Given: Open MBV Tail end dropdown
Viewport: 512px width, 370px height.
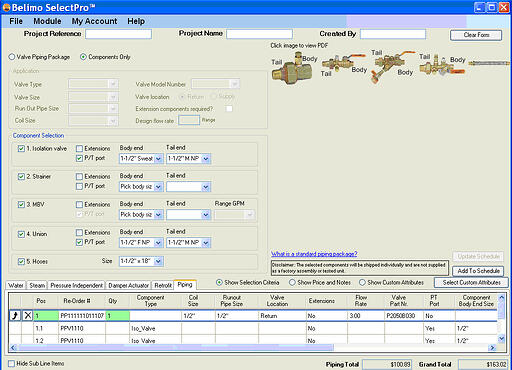Looking at the screenshot, I should [188, 215].
